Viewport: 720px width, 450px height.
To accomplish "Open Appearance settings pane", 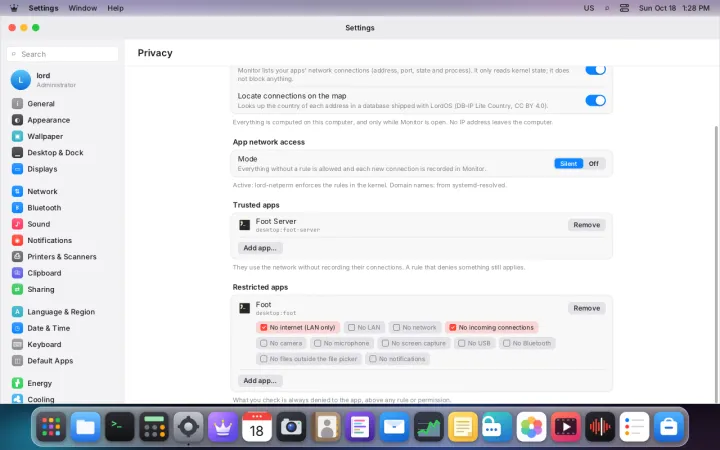I will (62, 120).
